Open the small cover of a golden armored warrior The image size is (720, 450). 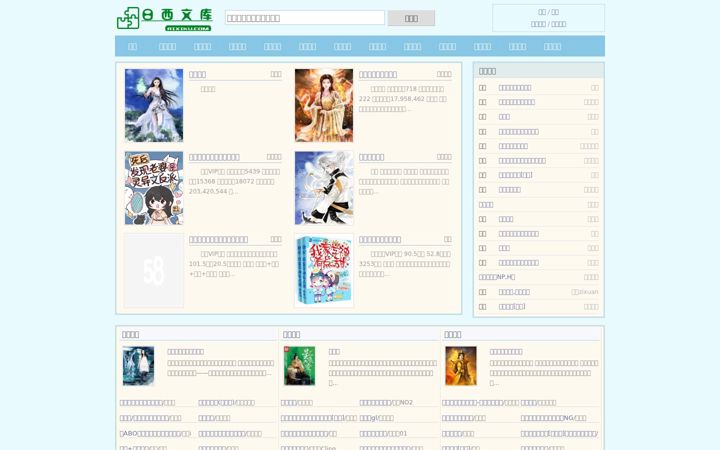click(461, 366)
